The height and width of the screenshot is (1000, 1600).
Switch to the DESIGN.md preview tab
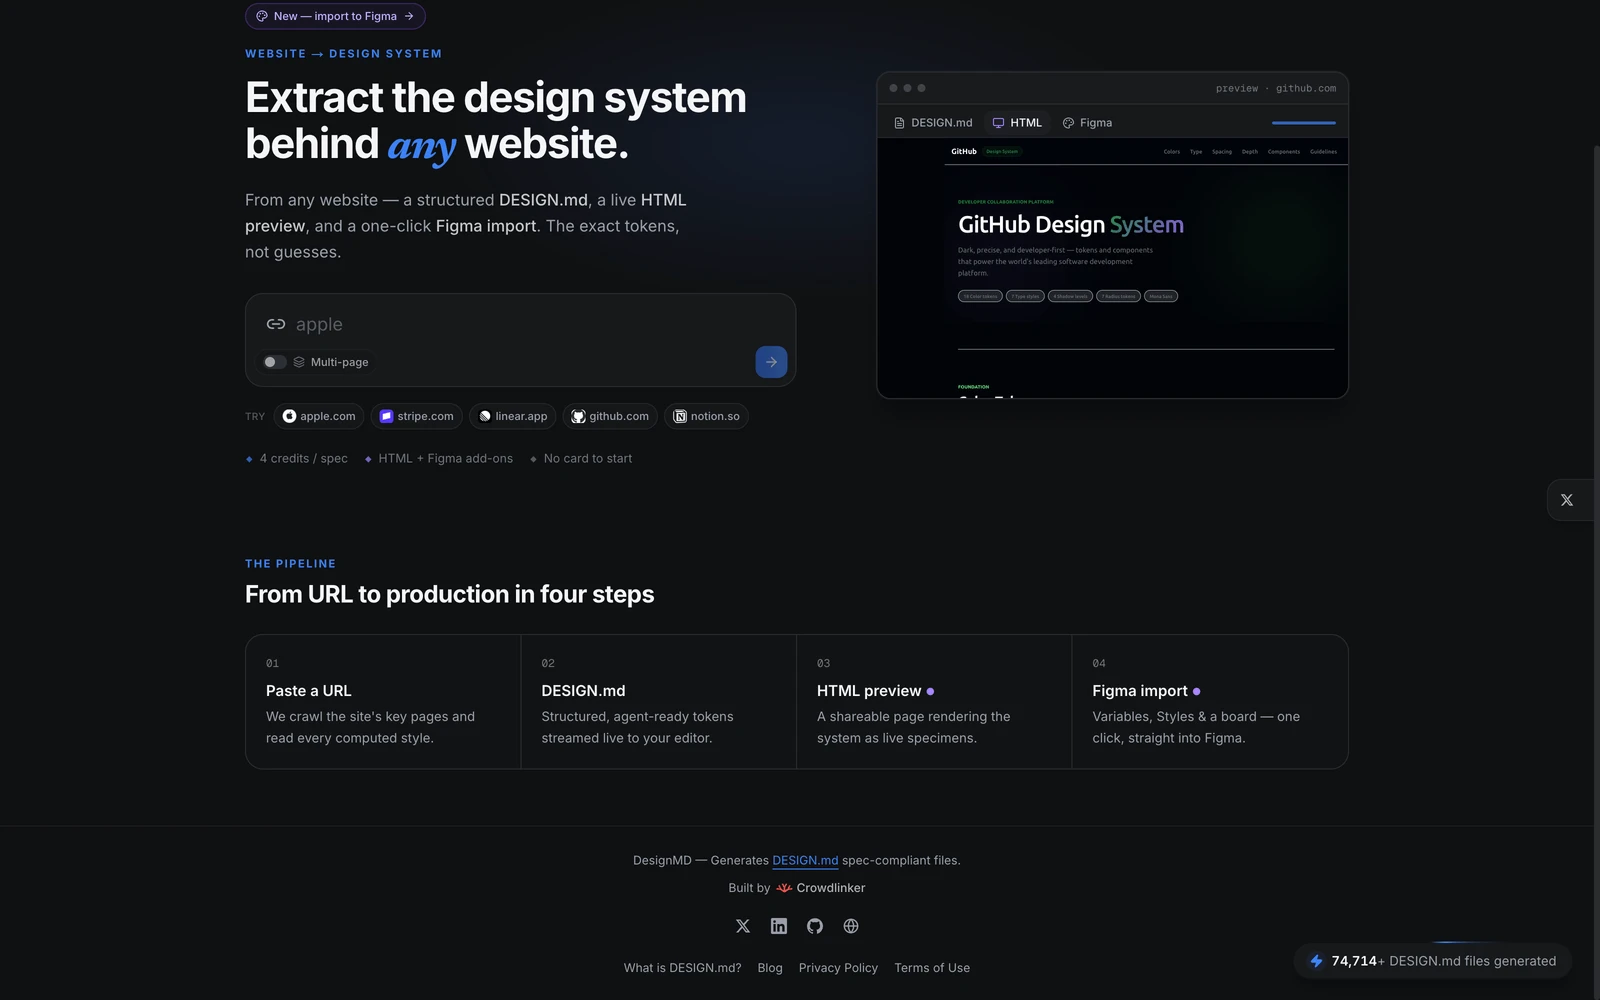pos(933,123)
